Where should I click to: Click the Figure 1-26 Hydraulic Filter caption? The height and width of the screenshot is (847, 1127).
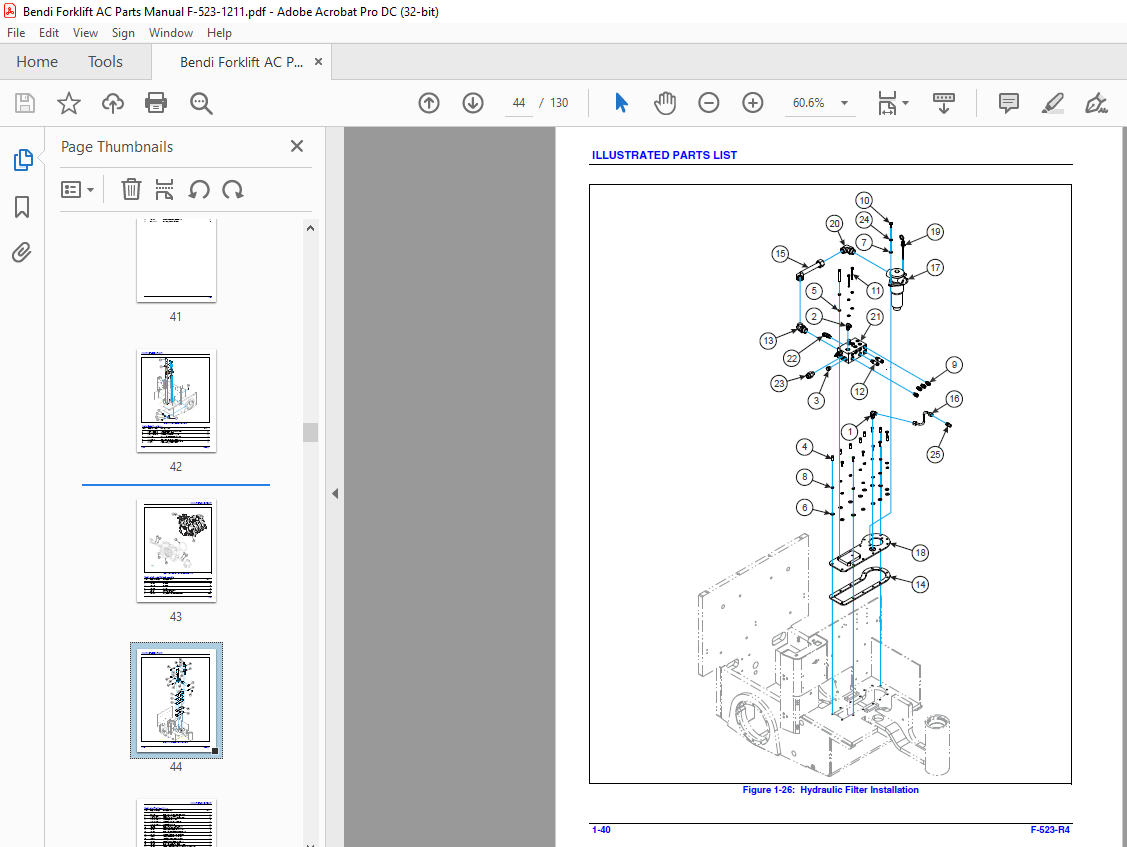point(830,789)
